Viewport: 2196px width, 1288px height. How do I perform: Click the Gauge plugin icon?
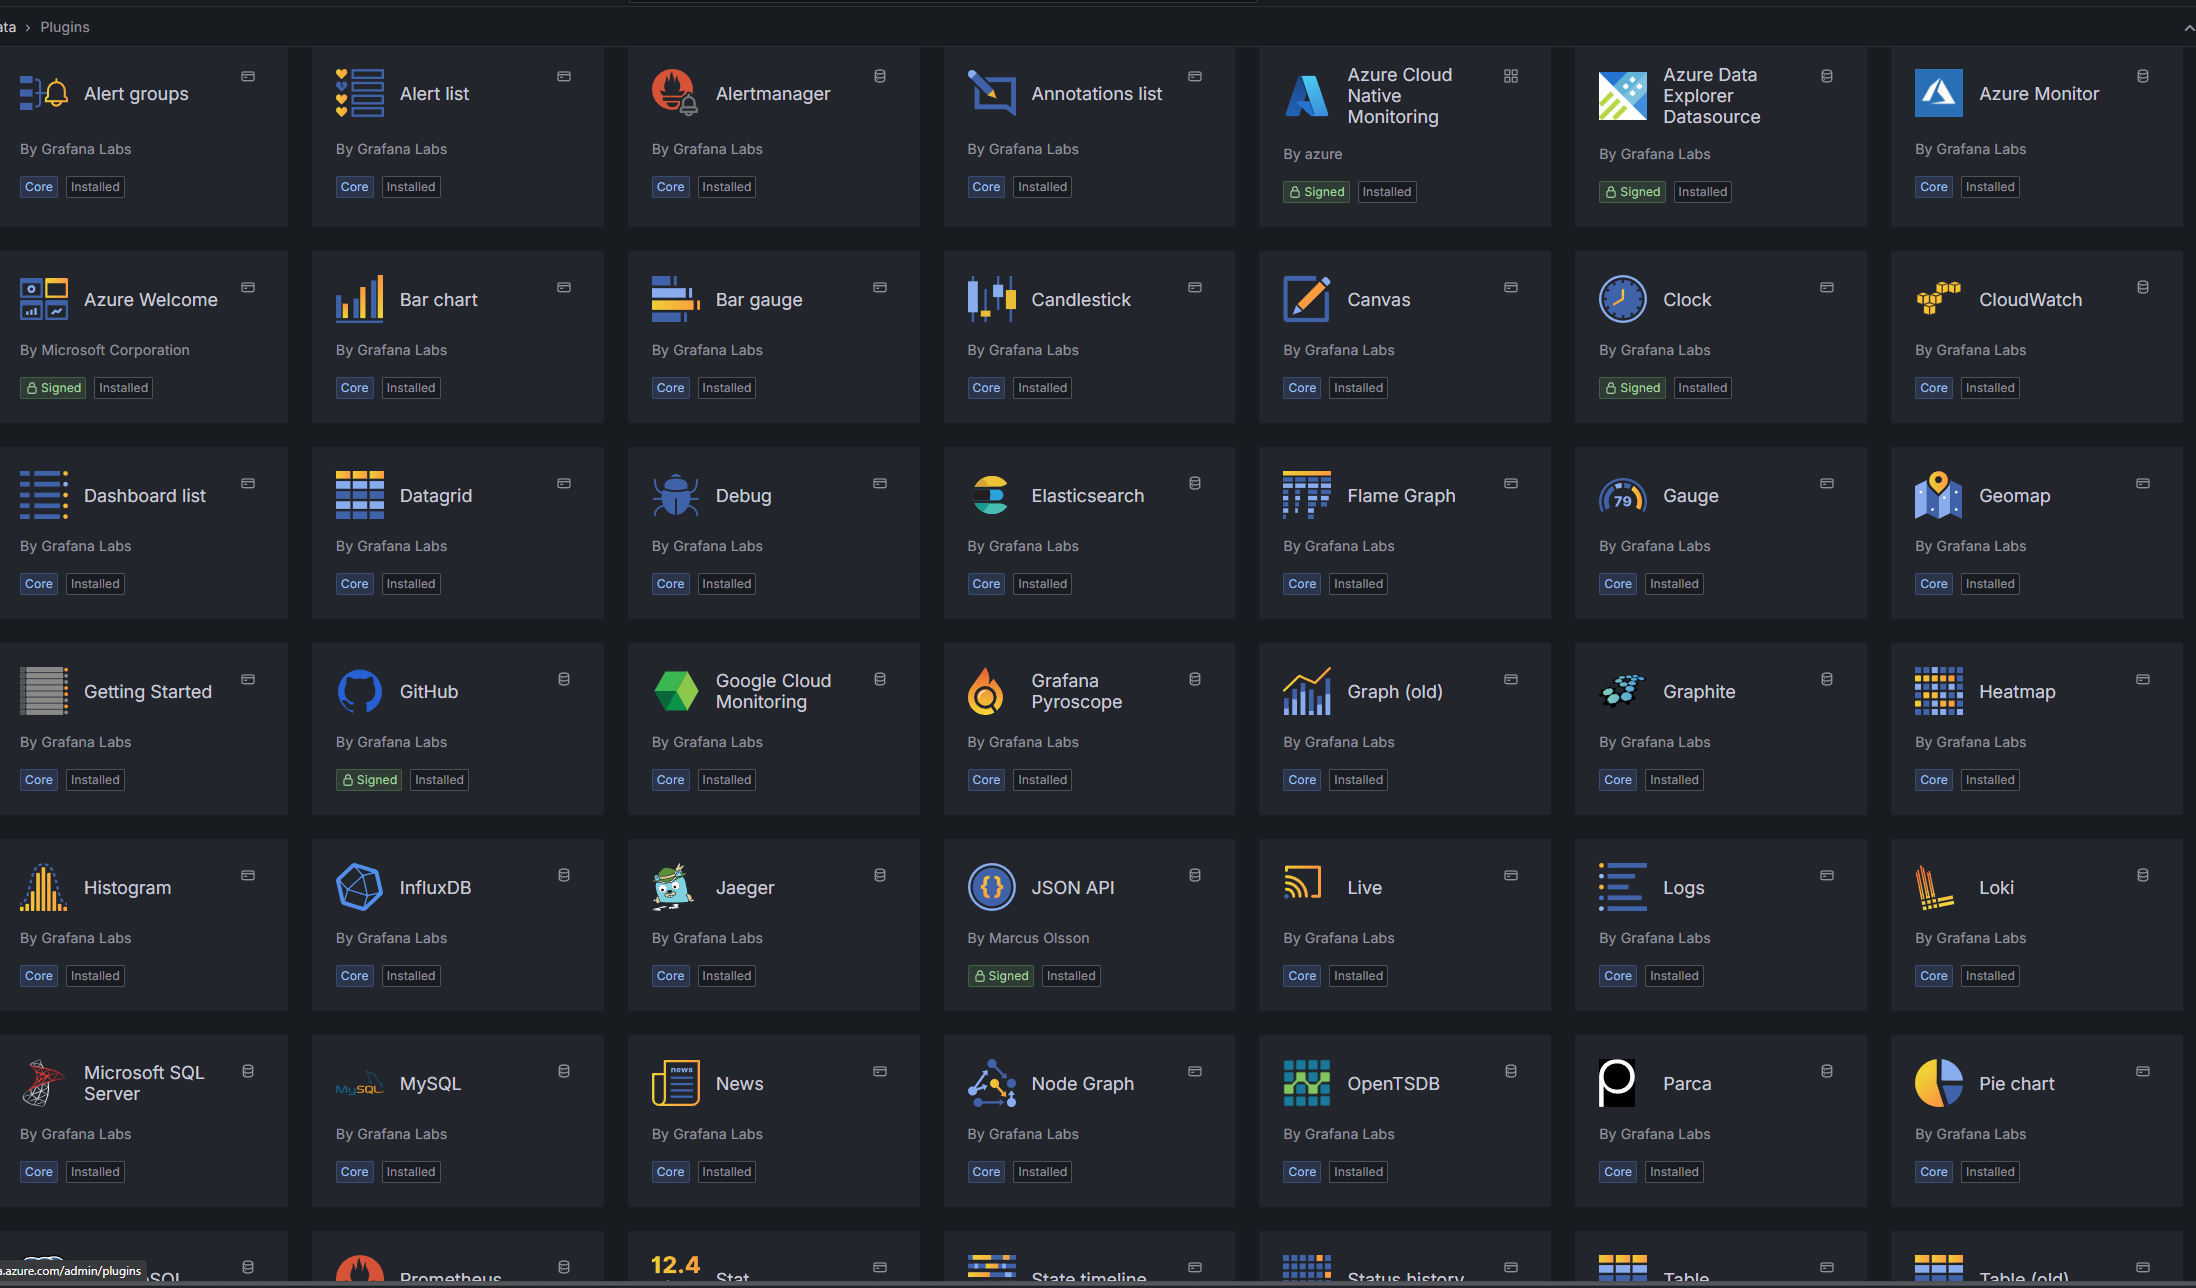click(x=1623, y=495)
